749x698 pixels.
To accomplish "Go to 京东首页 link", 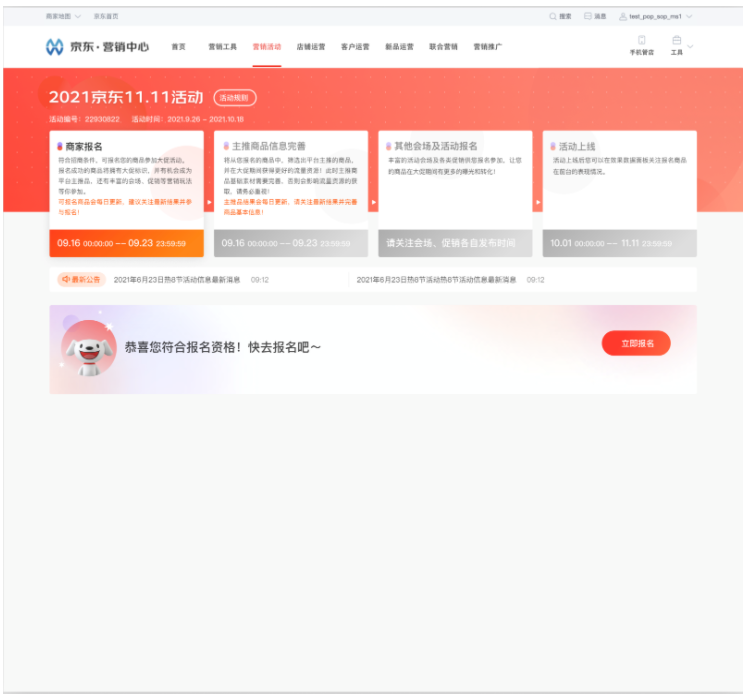I will point(106,16).
